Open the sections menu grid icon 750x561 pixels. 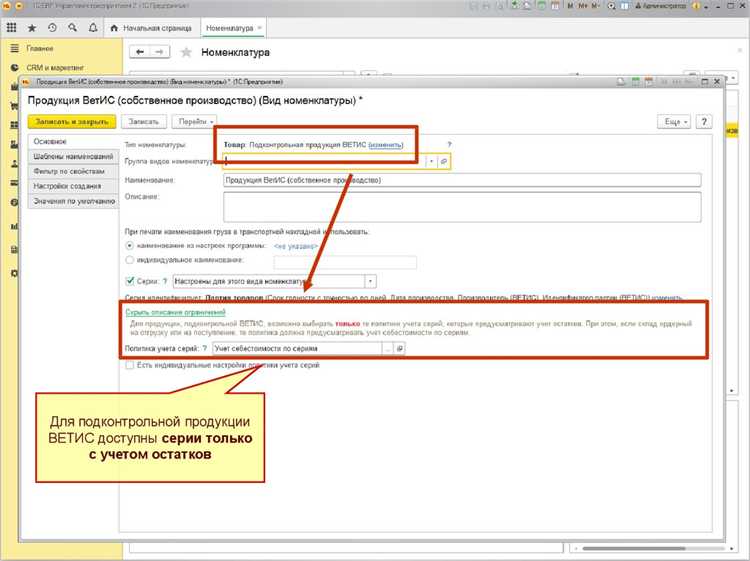tap(11, 28)
